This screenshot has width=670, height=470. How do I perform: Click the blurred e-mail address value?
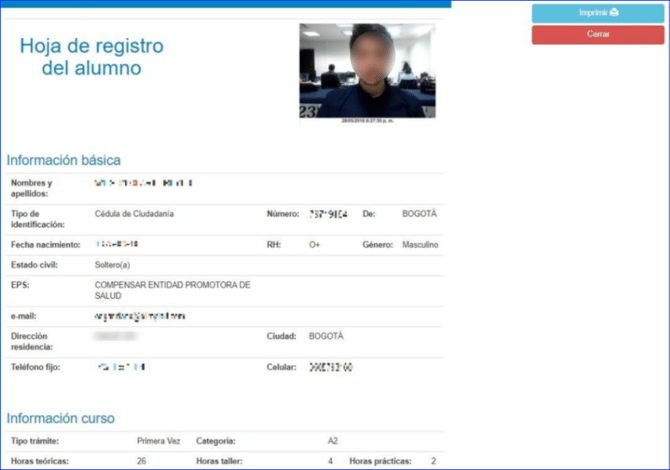point(140,316)
